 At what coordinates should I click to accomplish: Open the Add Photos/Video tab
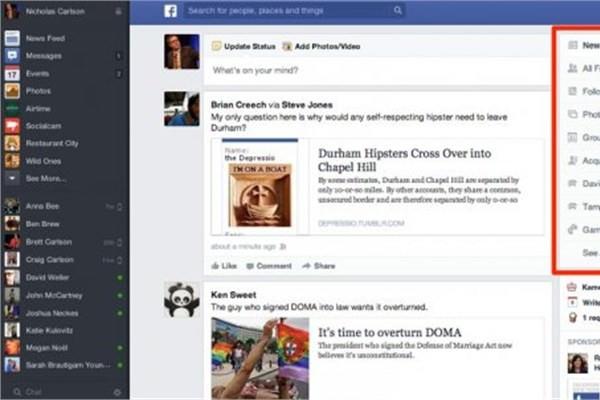(x=321, y=46)
